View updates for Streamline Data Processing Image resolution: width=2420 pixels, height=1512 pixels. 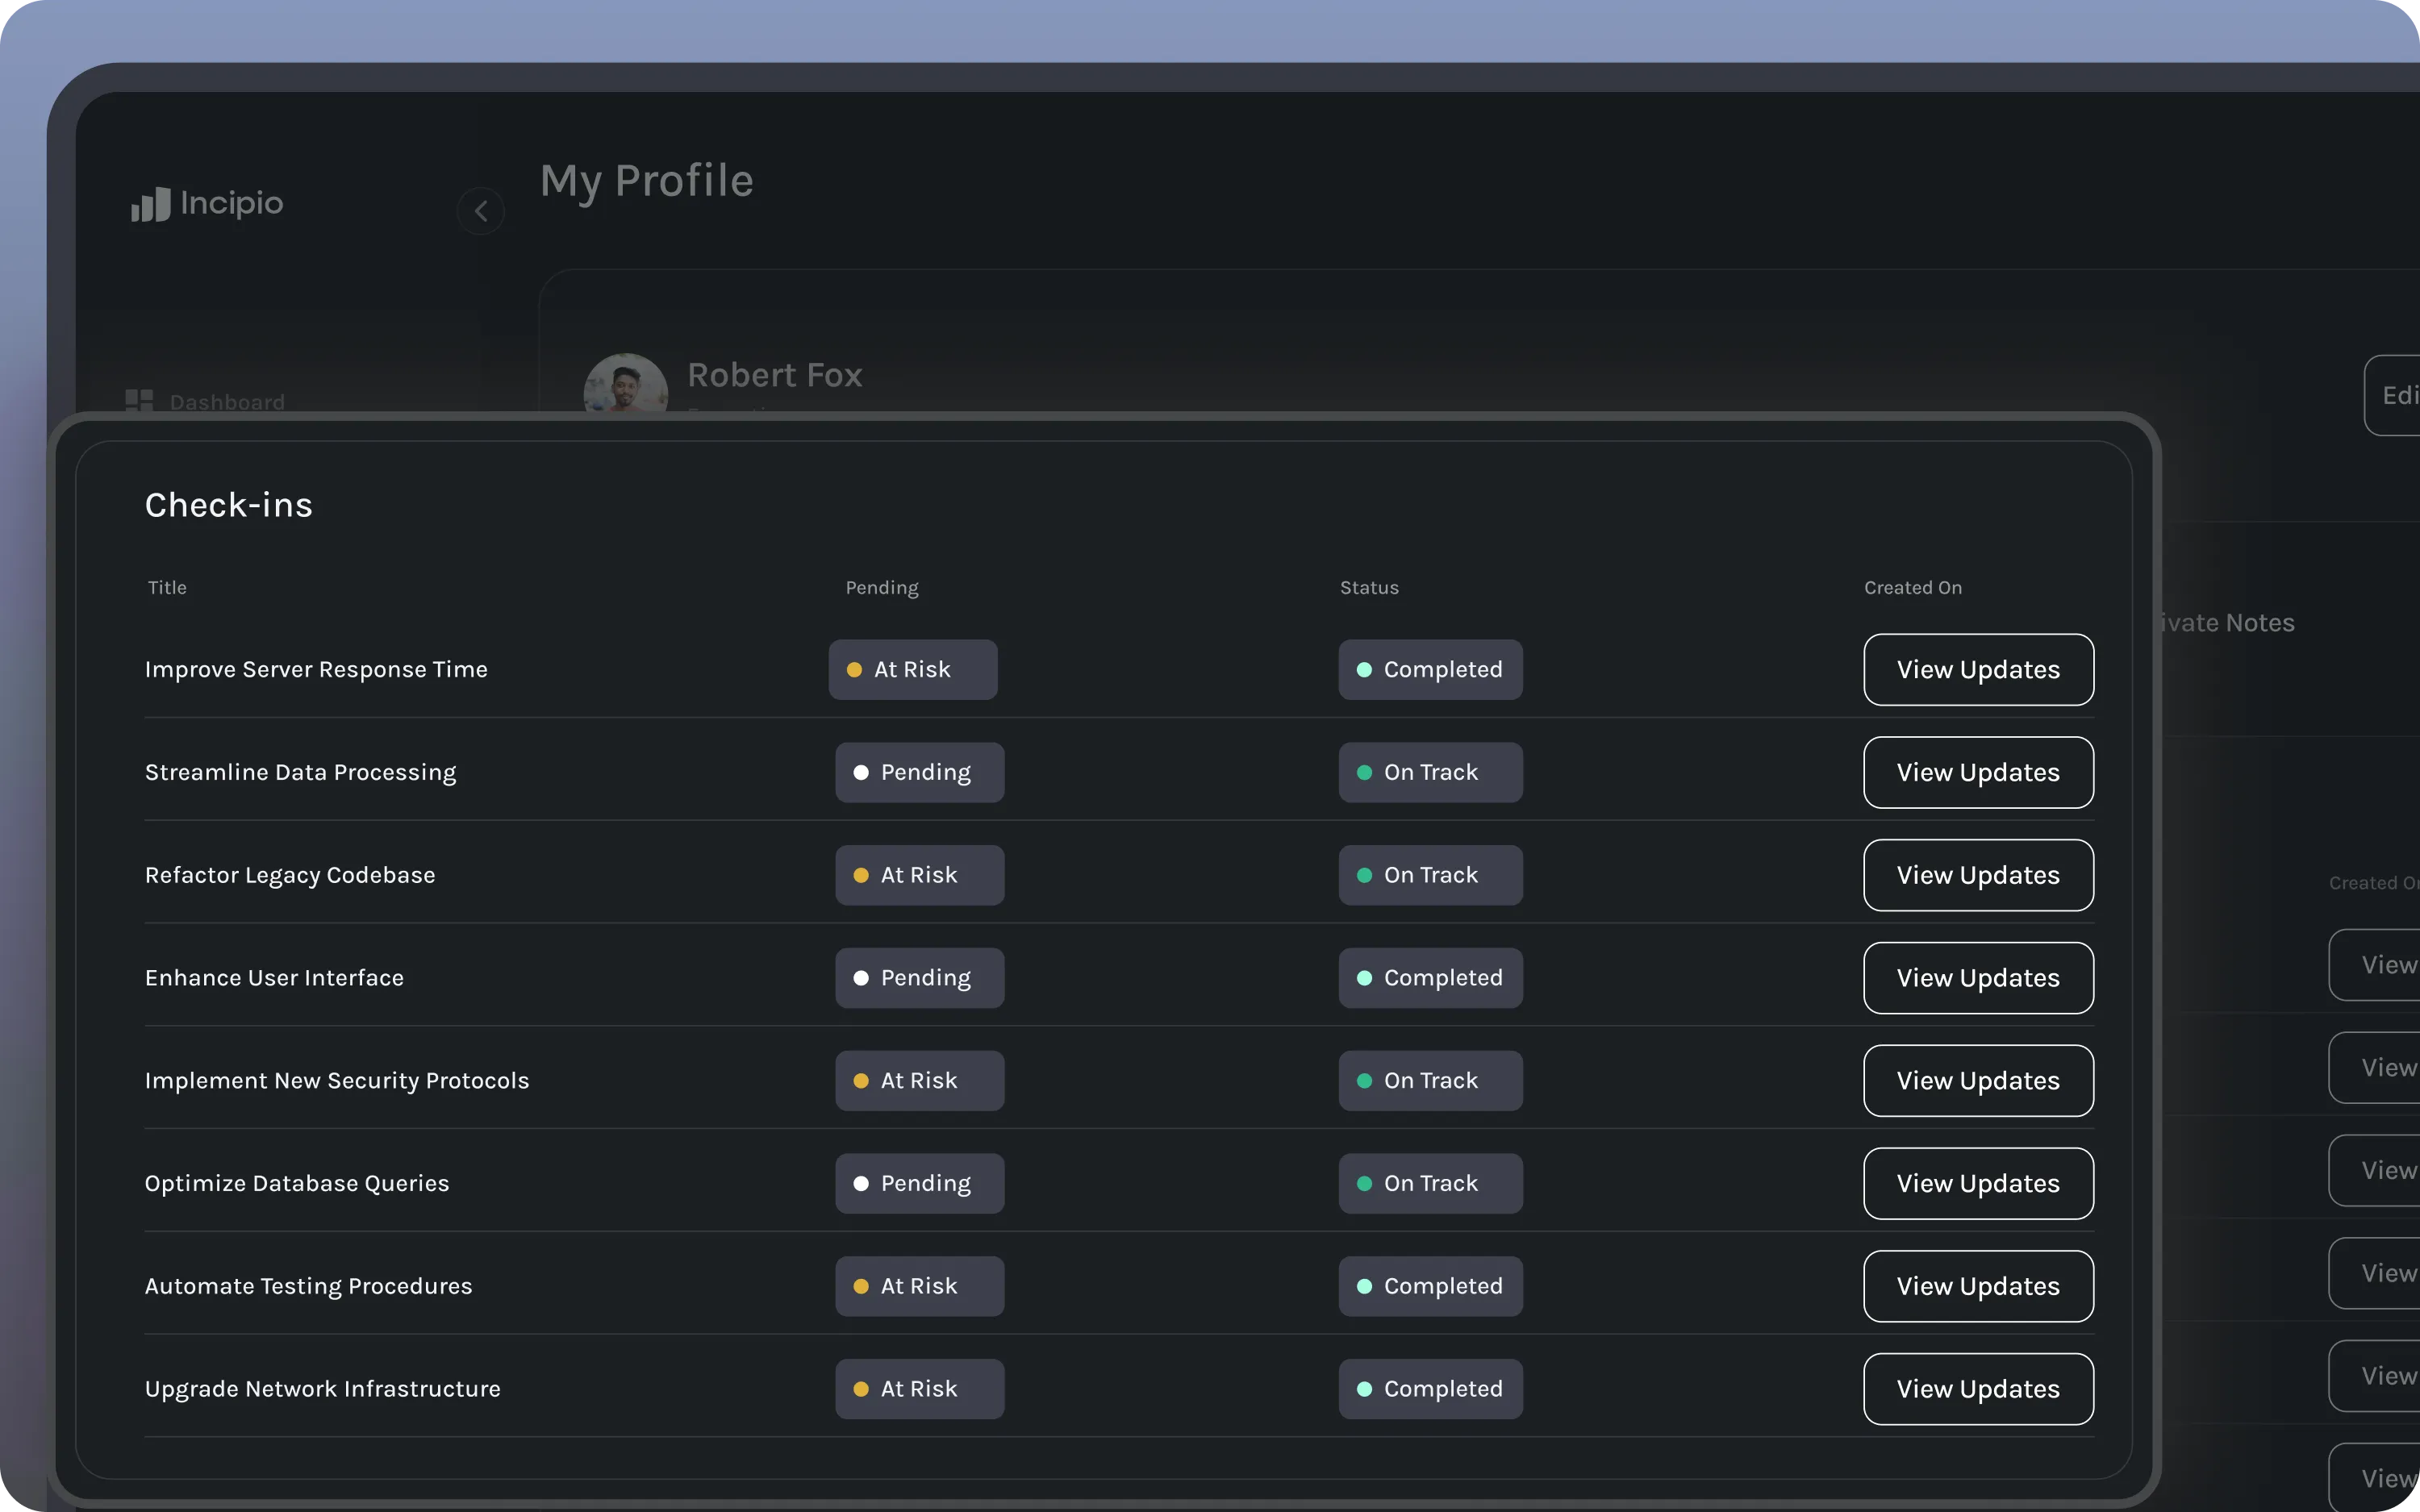coord(1977,773)
